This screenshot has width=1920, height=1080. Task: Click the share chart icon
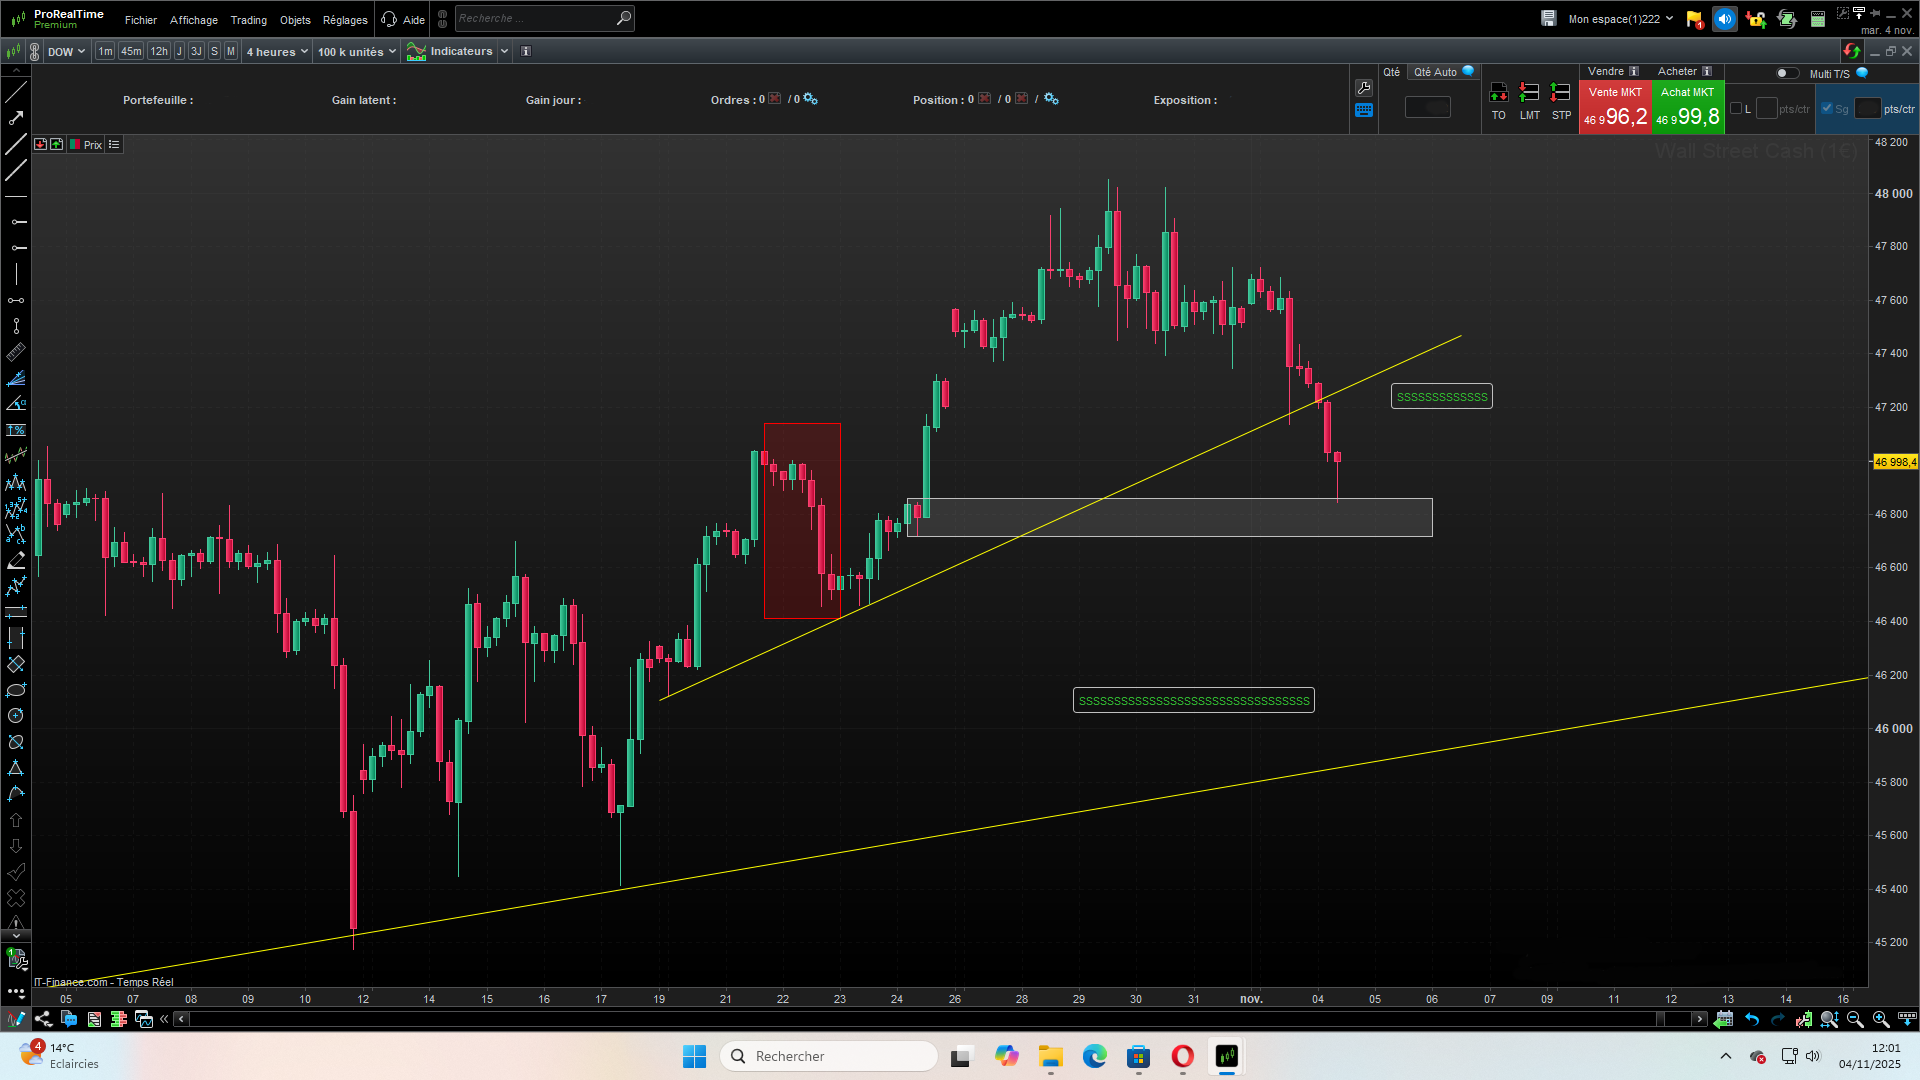pos(43,1019)
